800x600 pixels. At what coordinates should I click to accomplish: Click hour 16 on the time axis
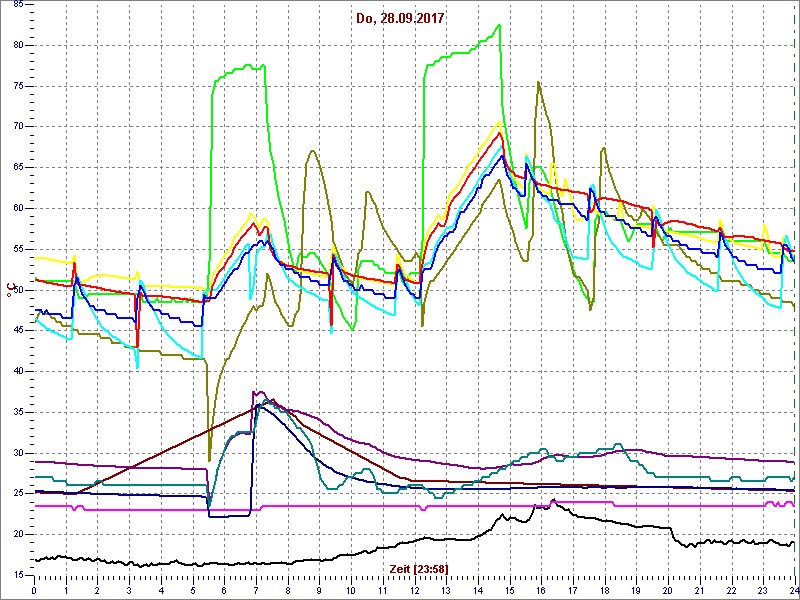541,590
